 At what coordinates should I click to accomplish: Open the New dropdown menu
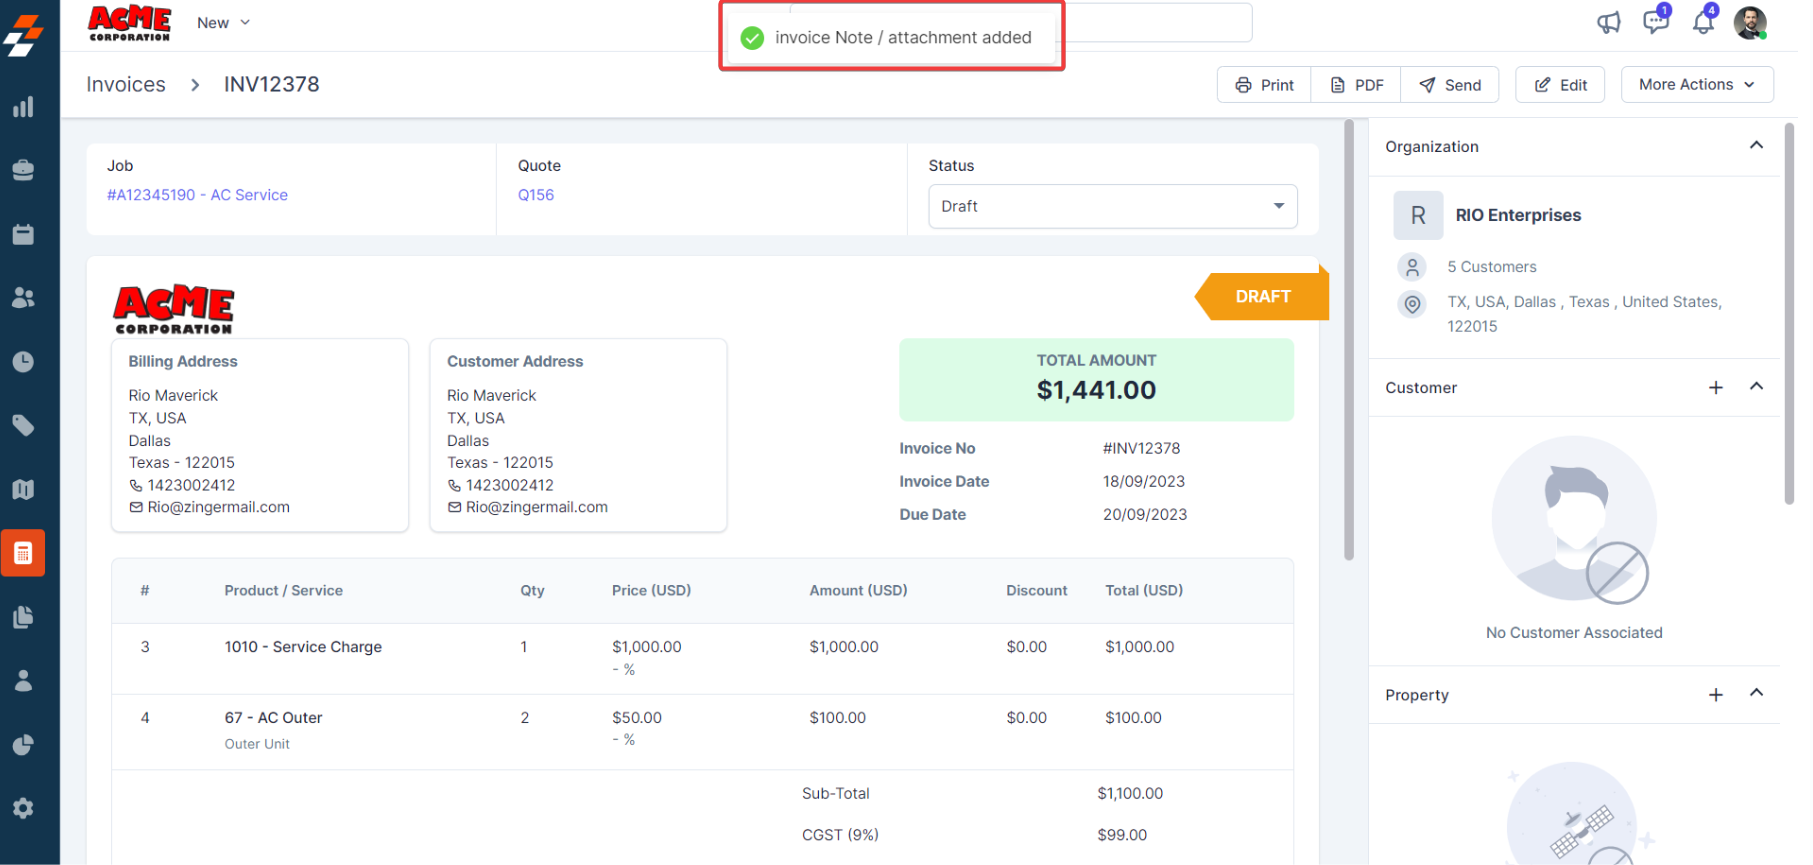[x=223, y=23]
